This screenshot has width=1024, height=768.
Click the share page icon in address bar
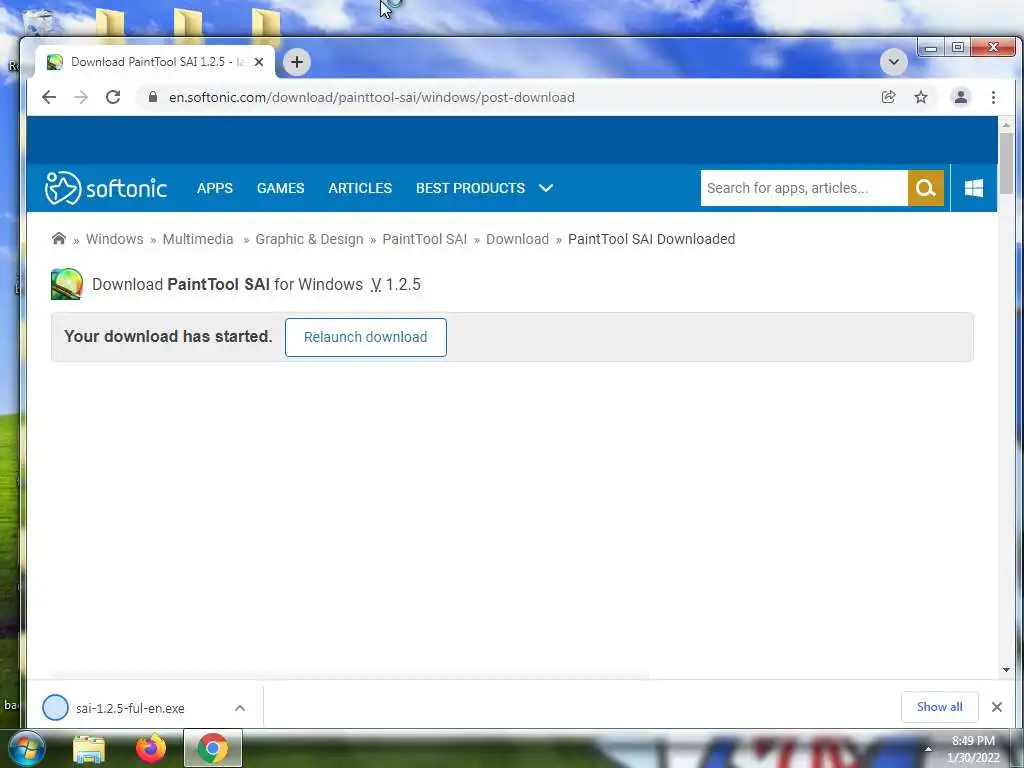click(x=888, y=97)
